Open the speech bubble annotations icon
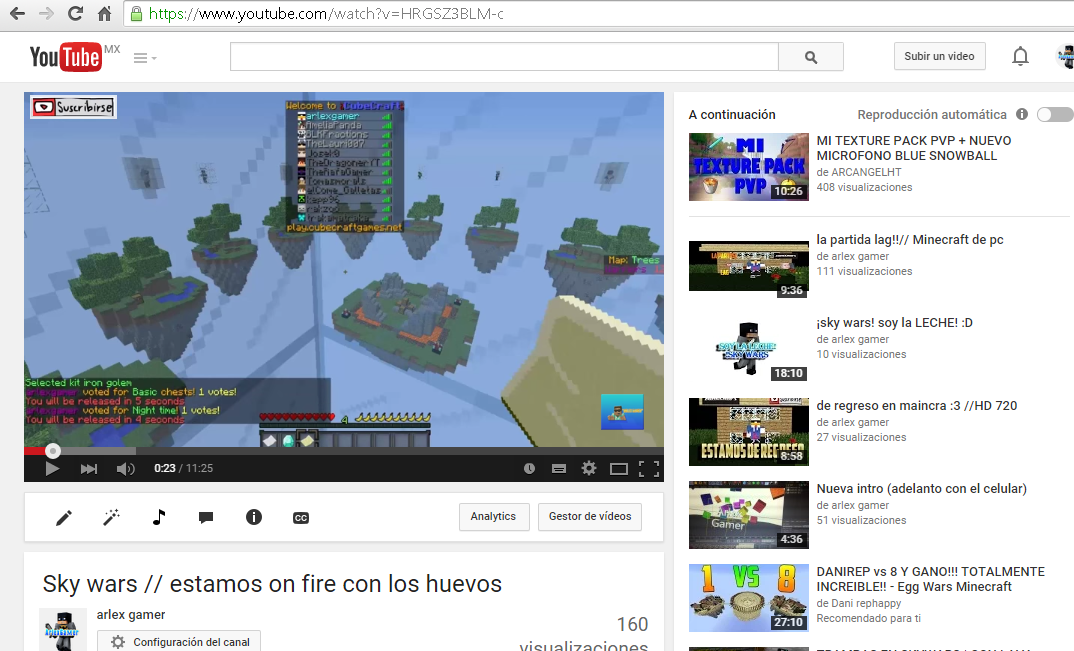Screen dimensions: 1074x651 [205, 517]
